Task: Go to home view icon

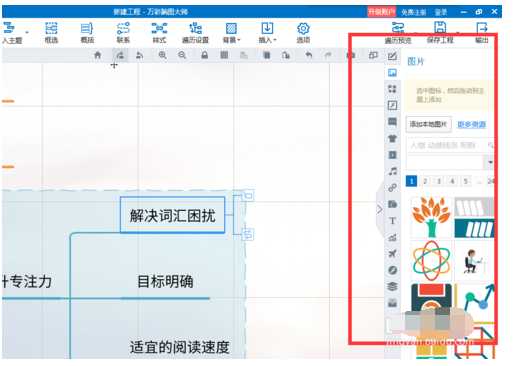Action: coord(97,55)
